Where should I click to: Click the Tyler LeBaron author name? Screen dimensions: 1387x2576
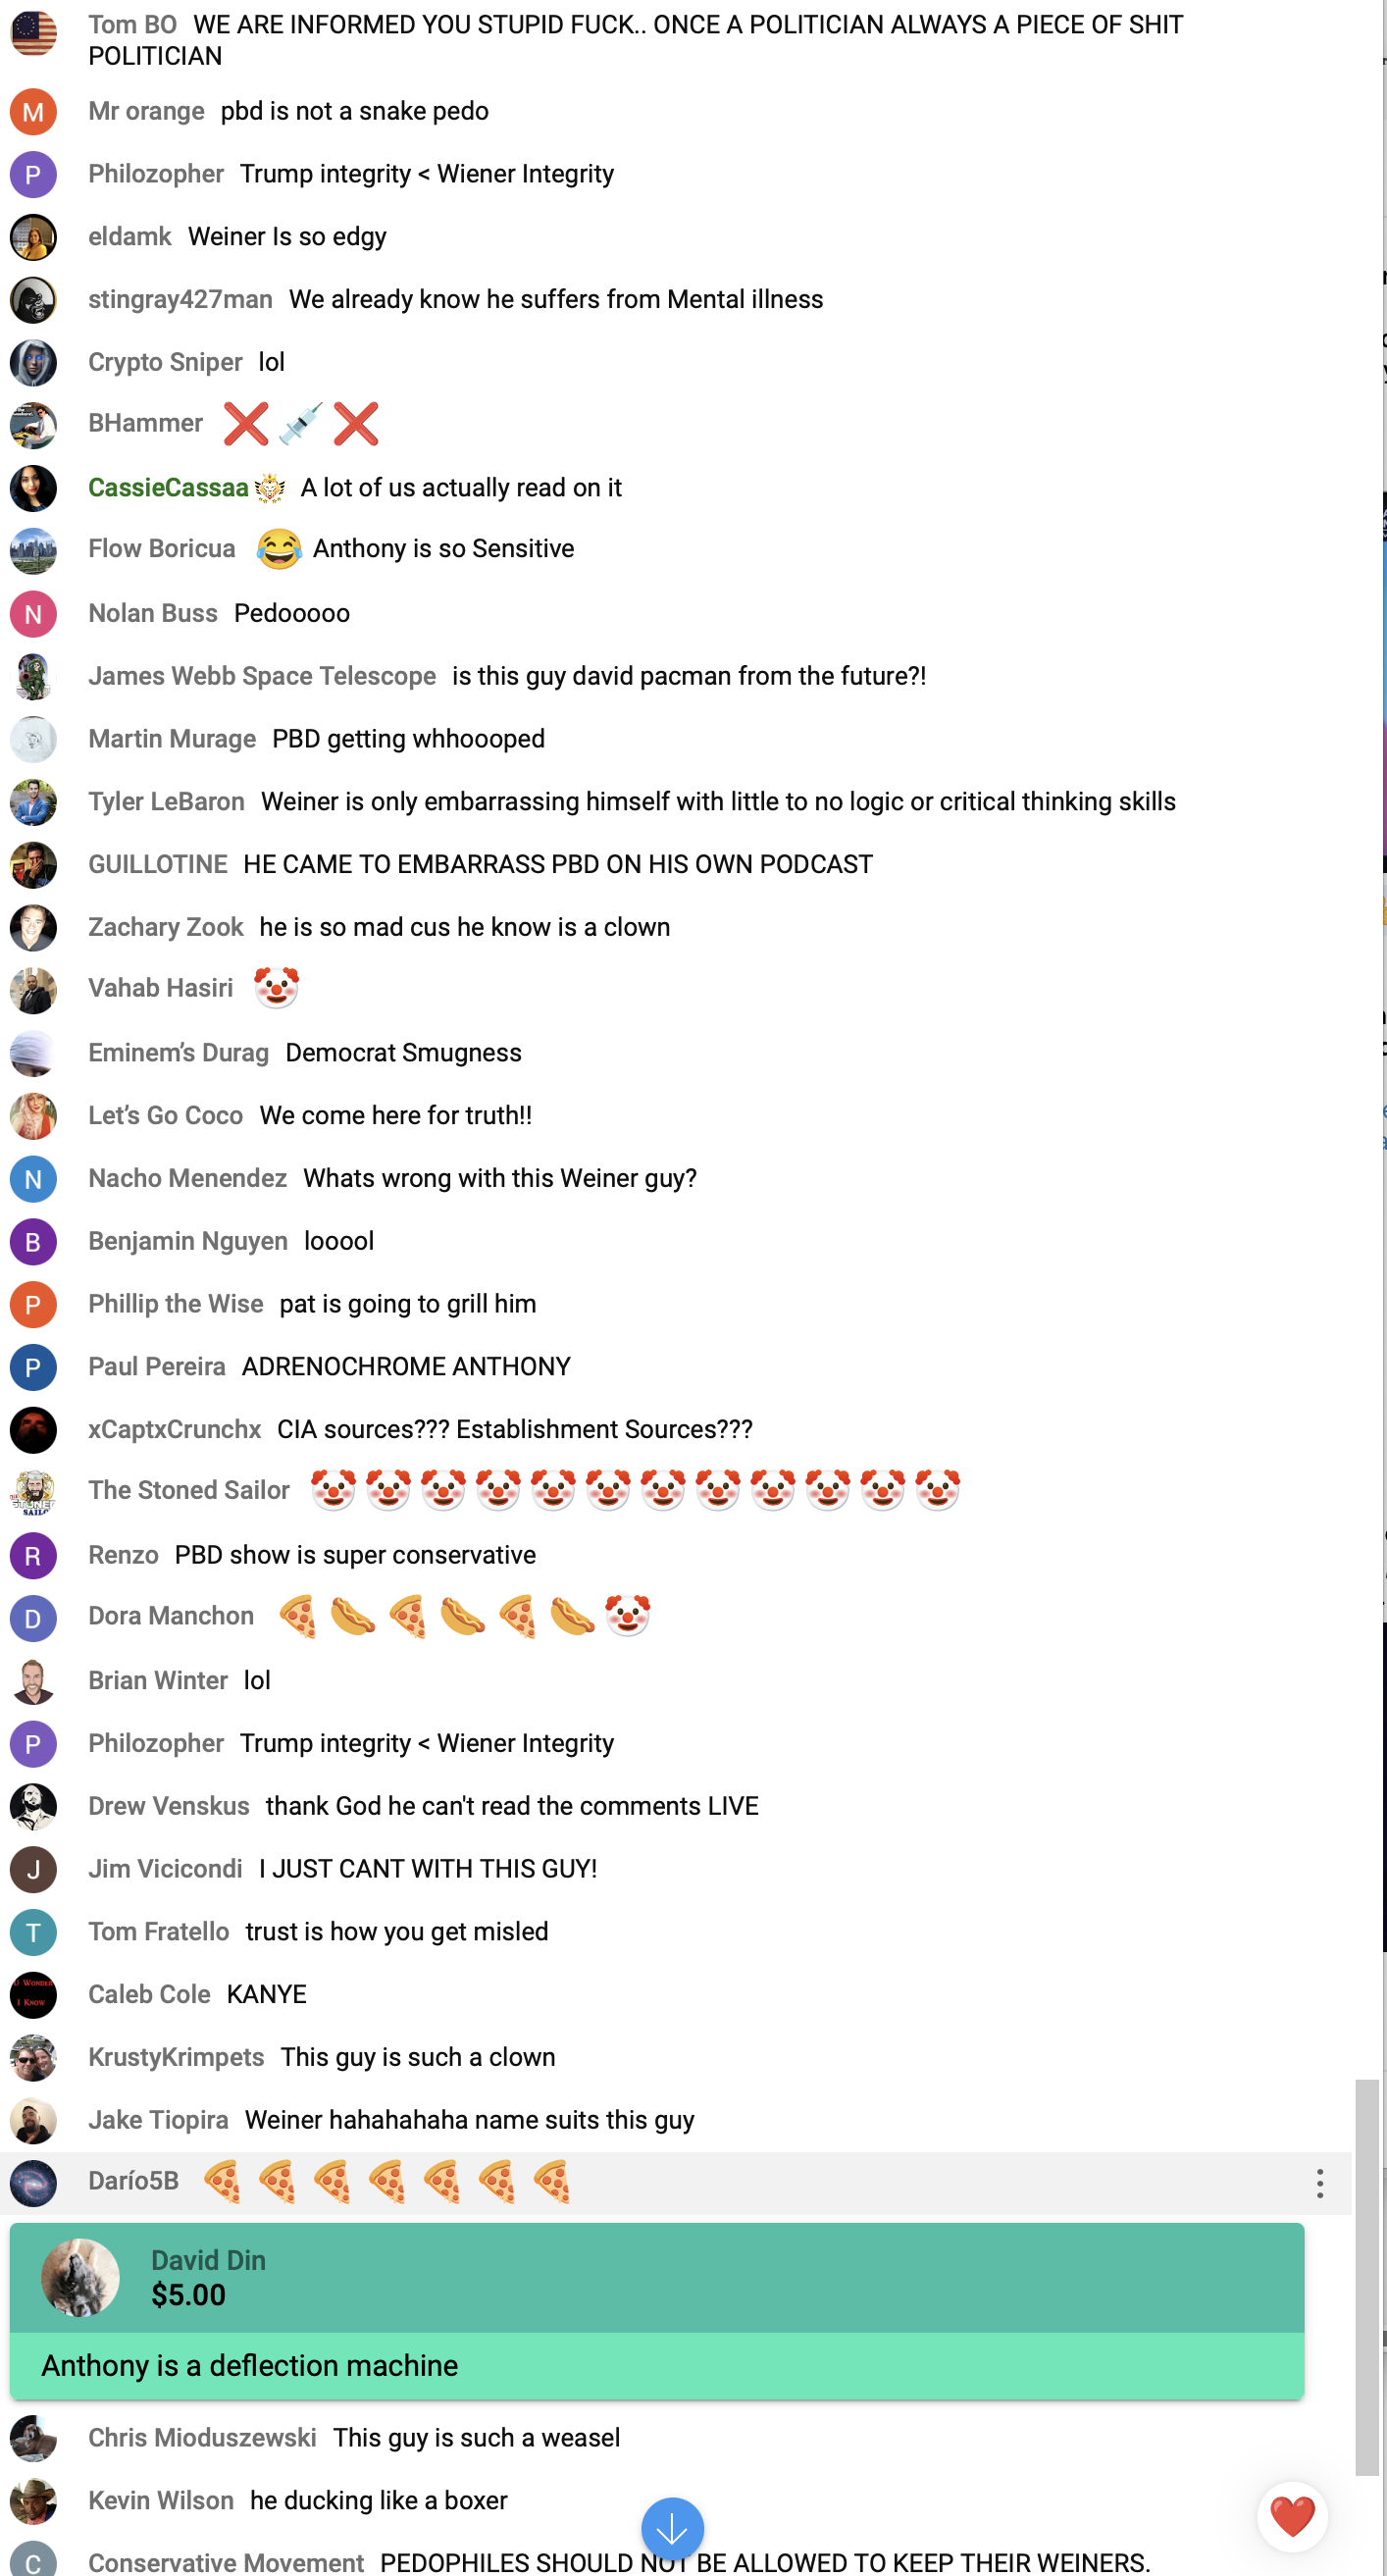click(166, 801)
